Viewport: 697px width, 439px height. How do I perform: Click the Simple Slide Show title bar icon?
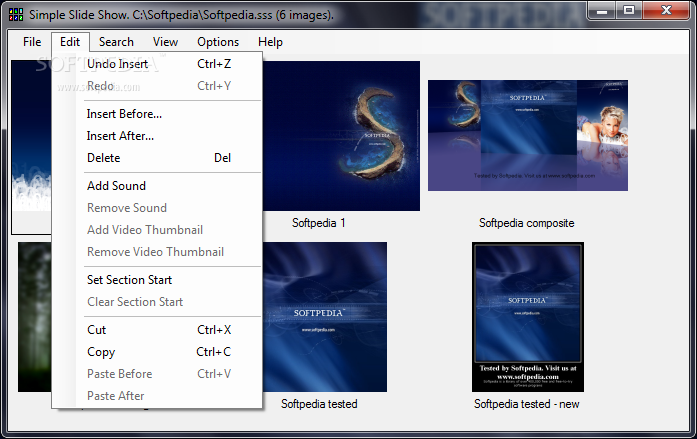(x=16, y=15)
